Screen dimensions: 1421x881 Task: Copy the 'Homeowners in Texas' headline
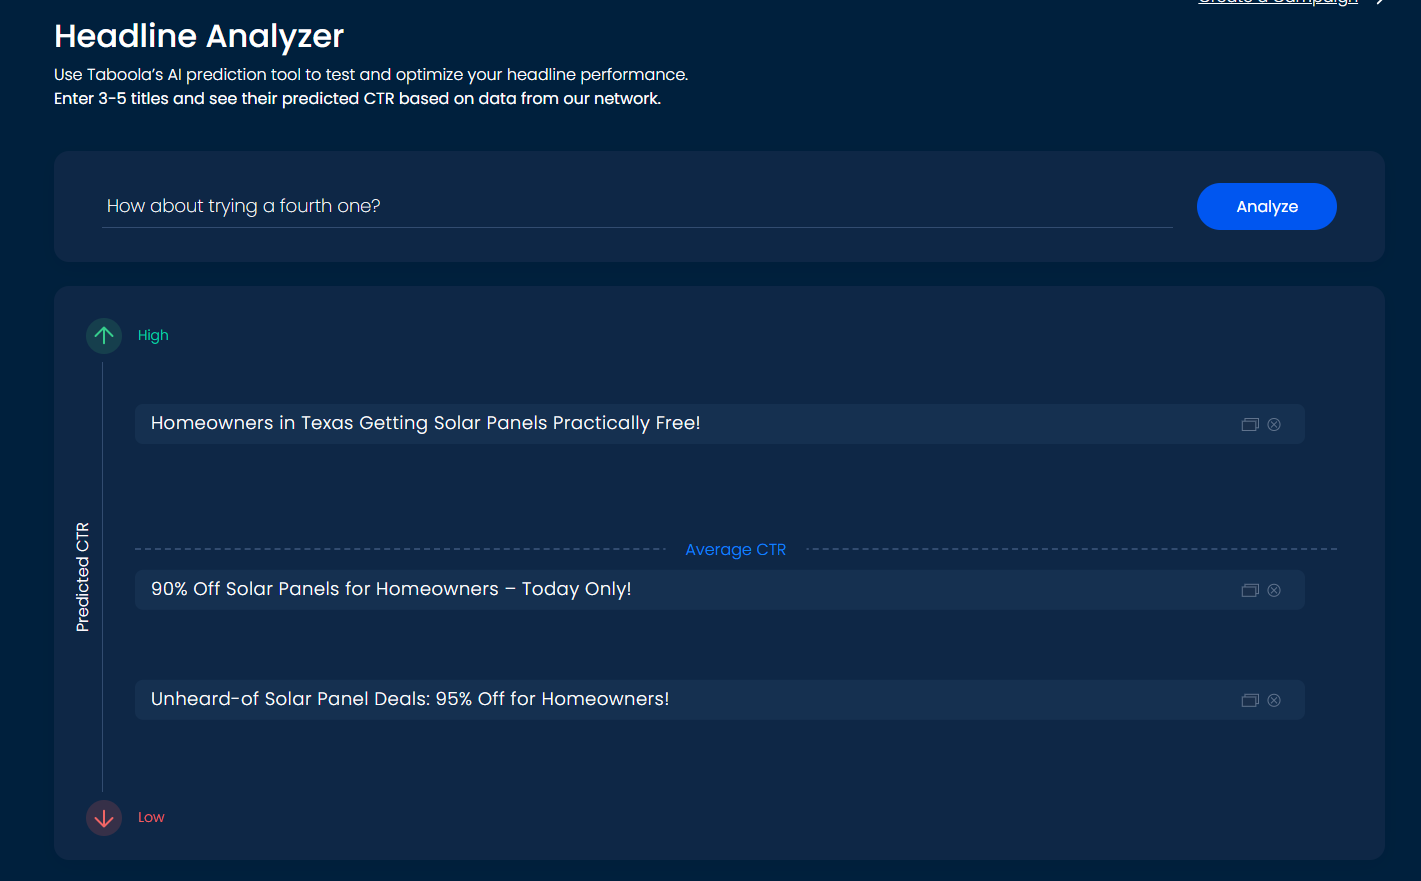[x=1250, y=424]
